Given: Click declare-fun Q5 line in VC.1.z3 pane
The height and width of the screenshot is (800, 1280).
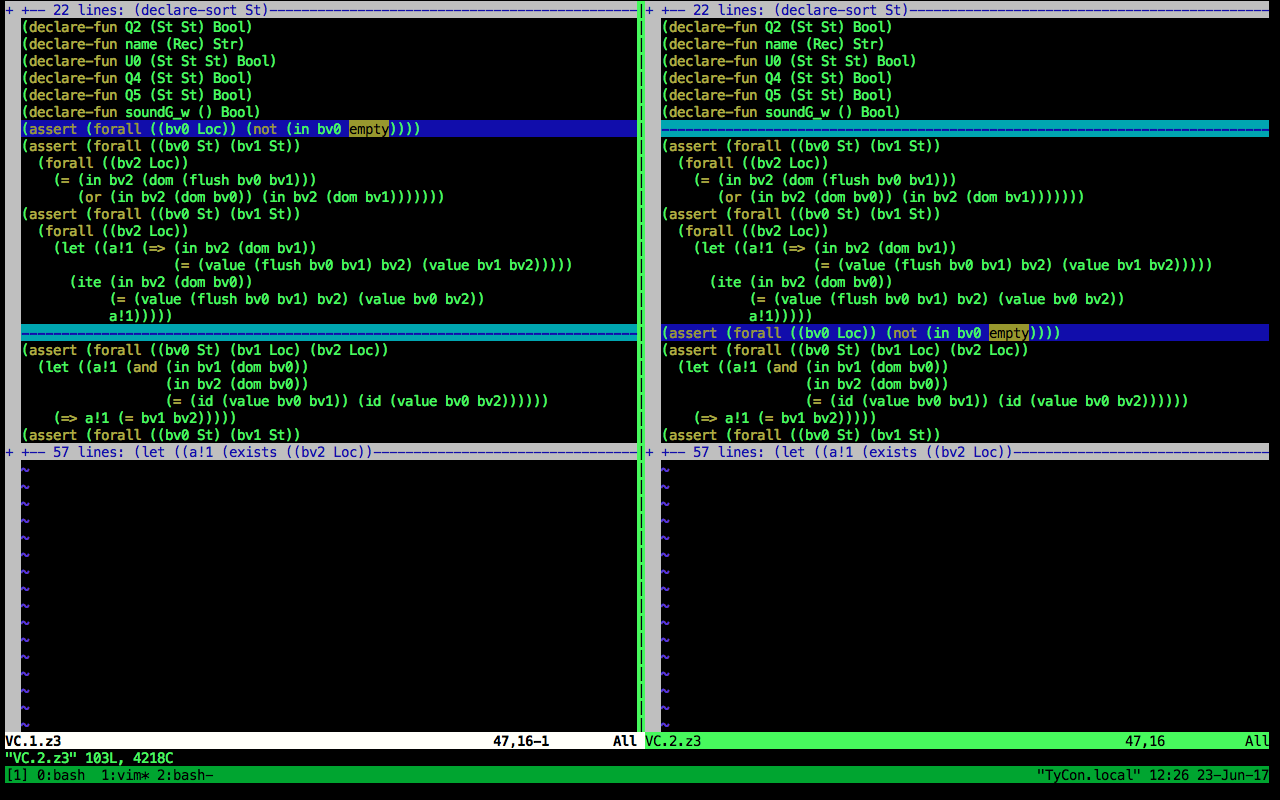Looking at the screenshot, I should click(137, 95).
